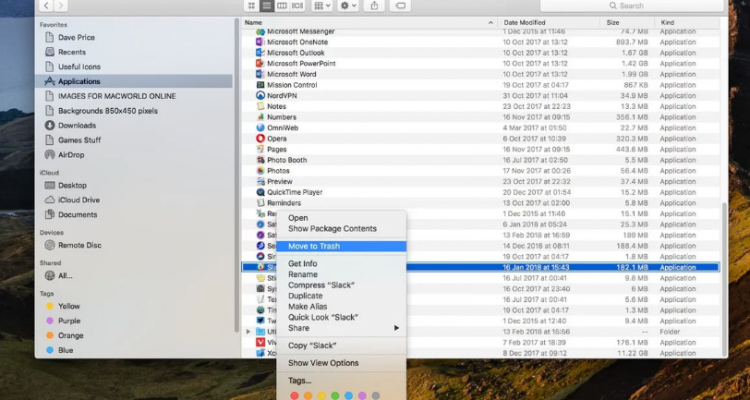Screen dimensions: 750x400
Task: Switch to Cover Flow view
Action: pyautogui.click(x=298, y=6)
